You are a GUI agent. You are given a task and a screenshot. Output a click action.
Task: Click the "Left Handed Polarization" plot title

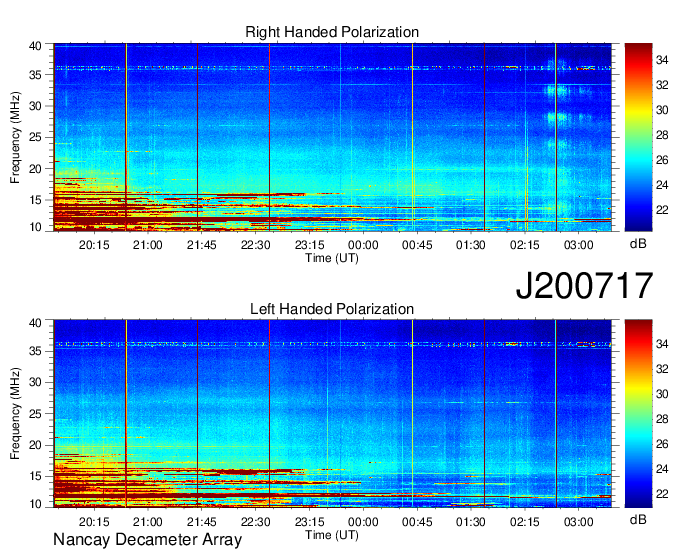tap(332, 309)
